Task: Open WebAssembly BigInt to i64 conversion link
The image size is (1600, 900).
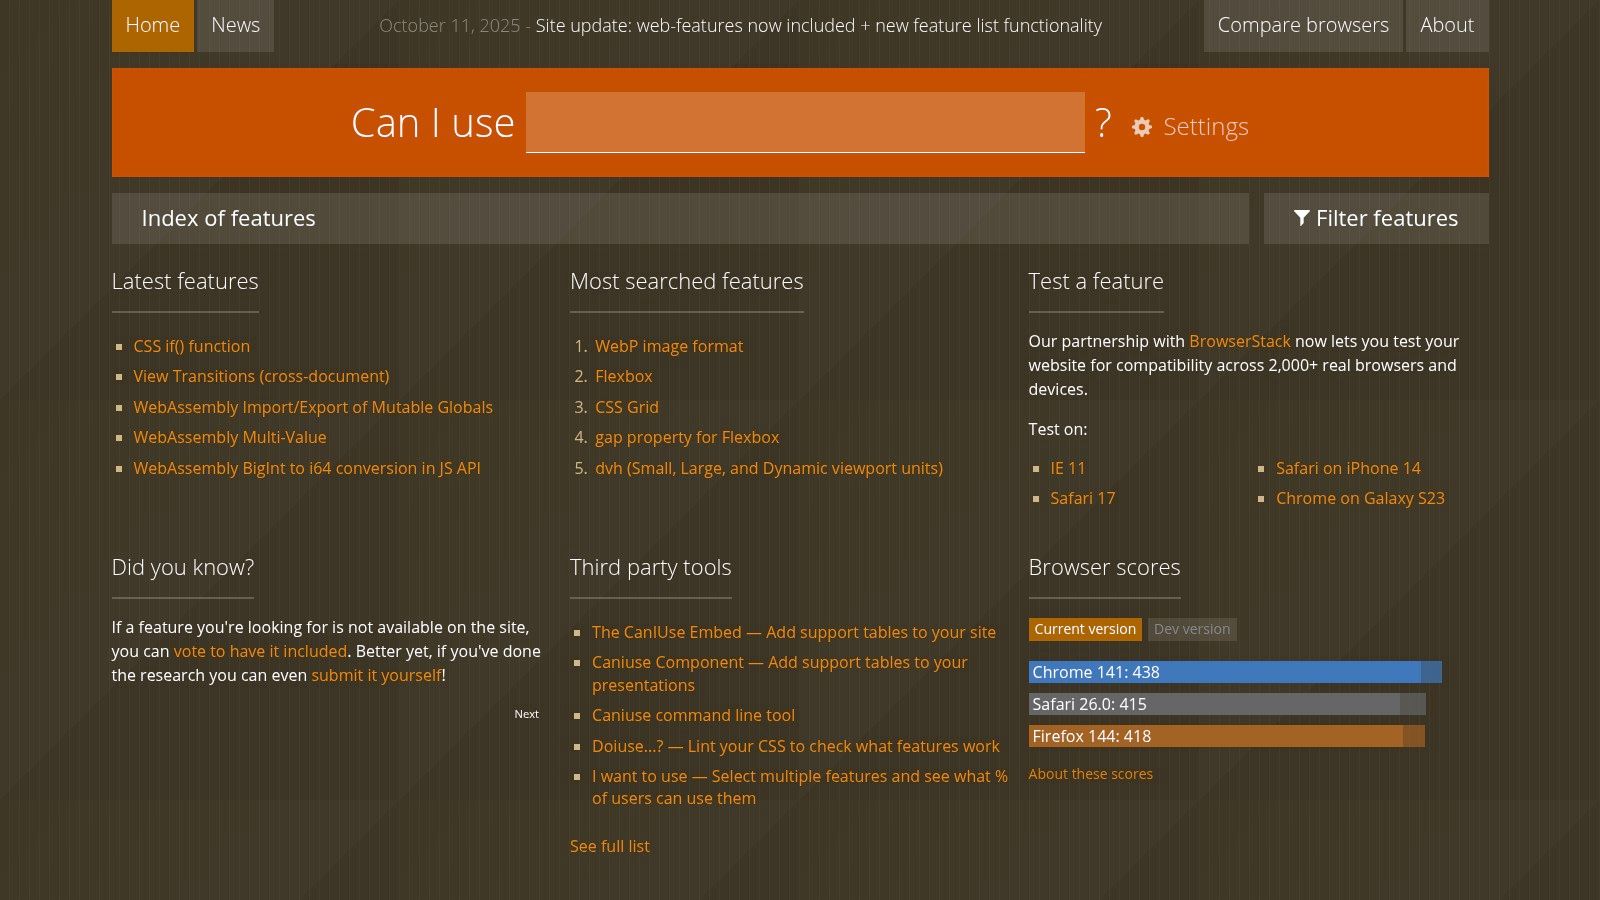Action: coord(307,468)
